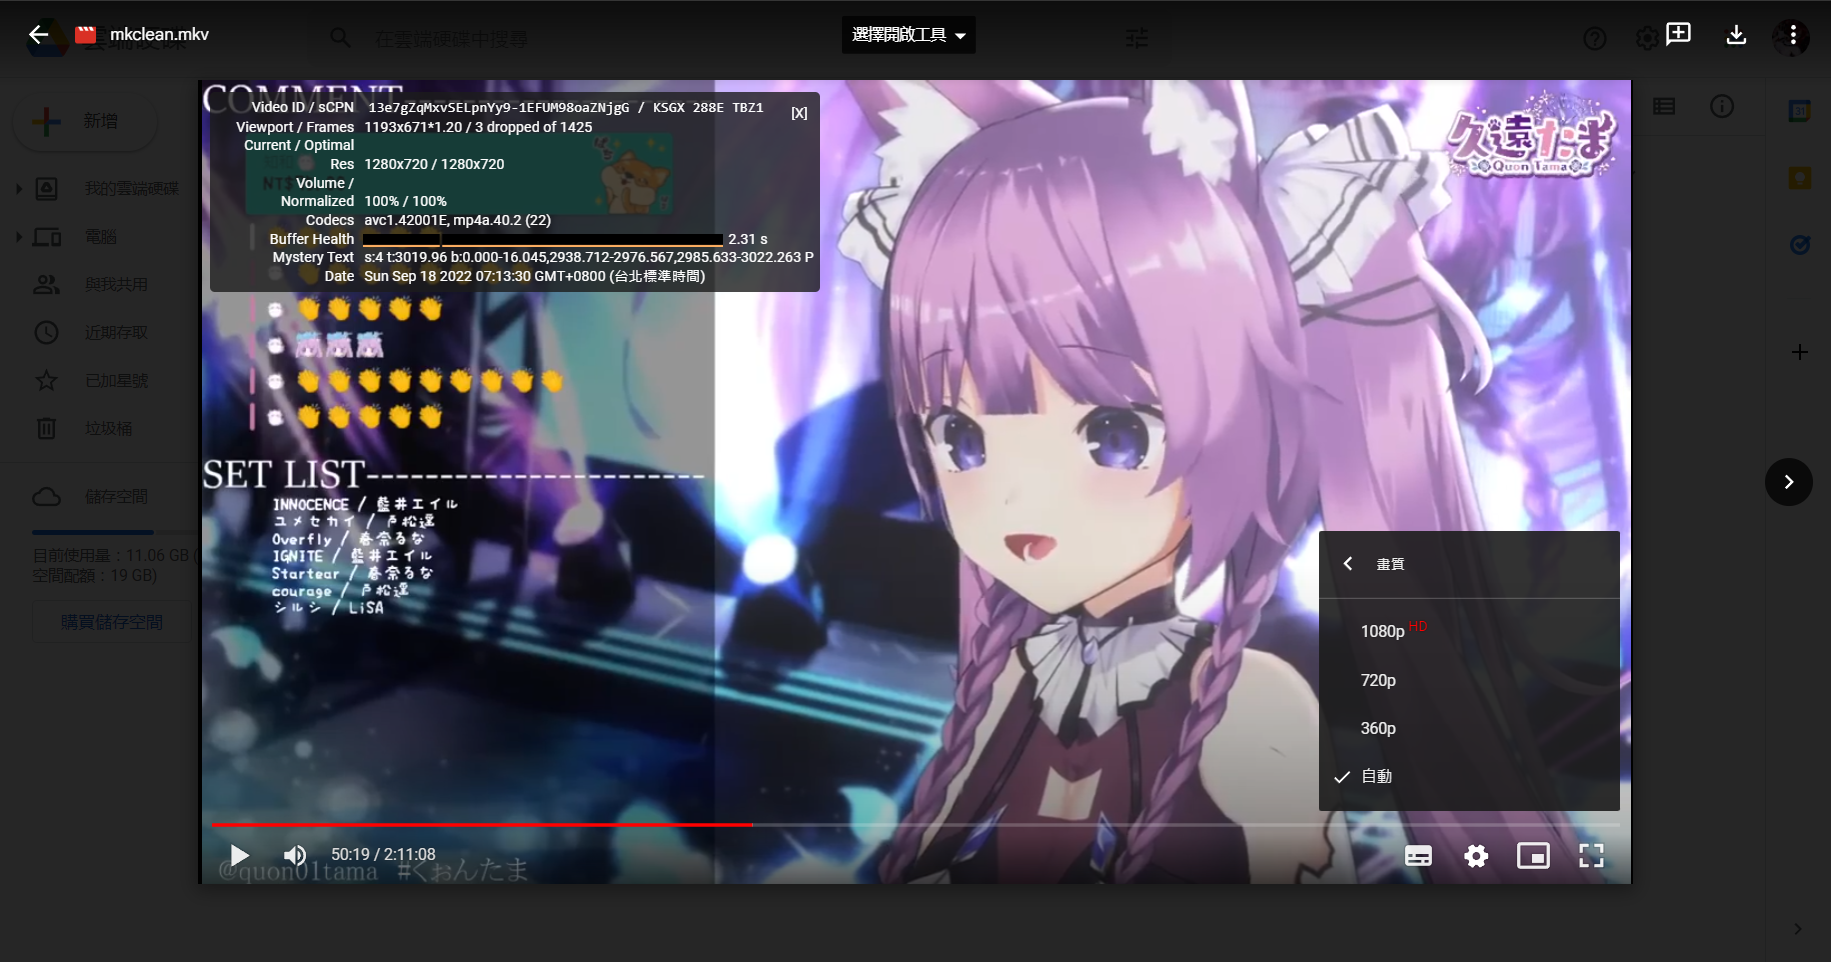The width and height of the screenshot is (1831, 962).
Task: Choose 360p video quality
Action: (1378, 728)
